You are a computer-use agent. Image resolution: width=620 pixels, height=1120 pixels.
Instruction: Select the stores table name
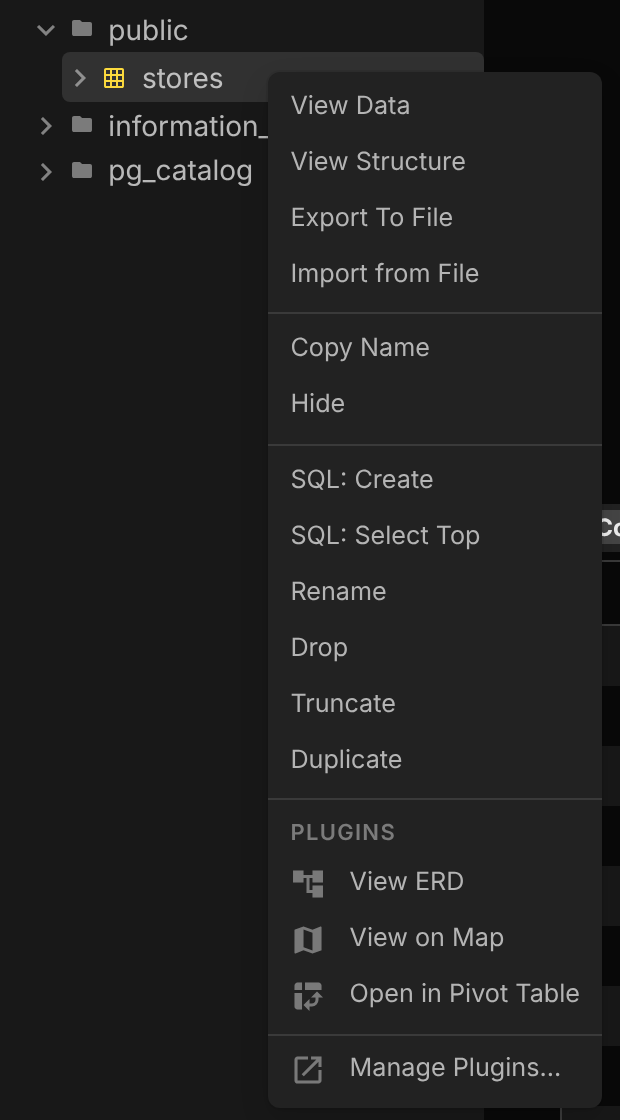point(183,79)
